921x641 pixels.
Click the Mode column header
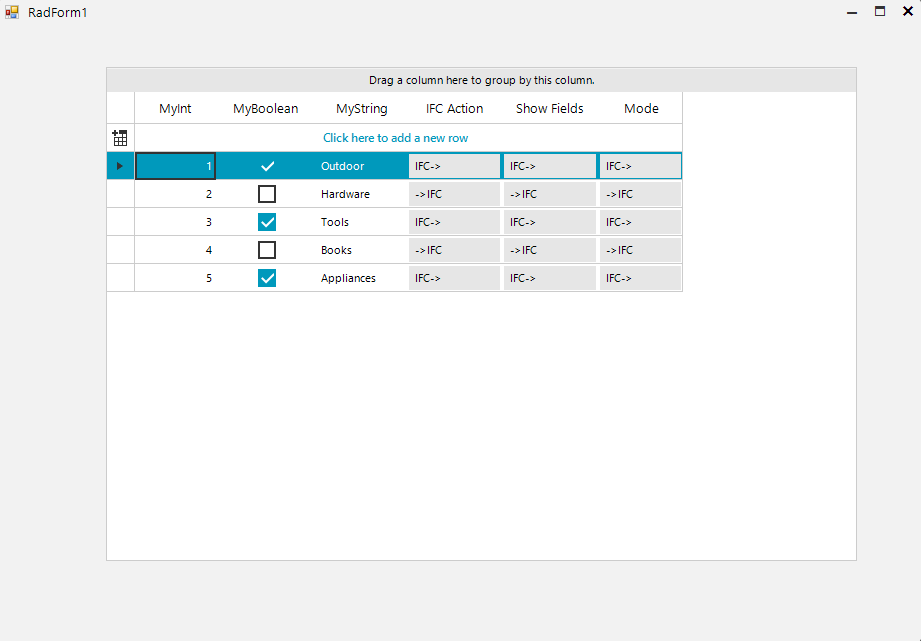pyautogui.click(x=641, y=108)
